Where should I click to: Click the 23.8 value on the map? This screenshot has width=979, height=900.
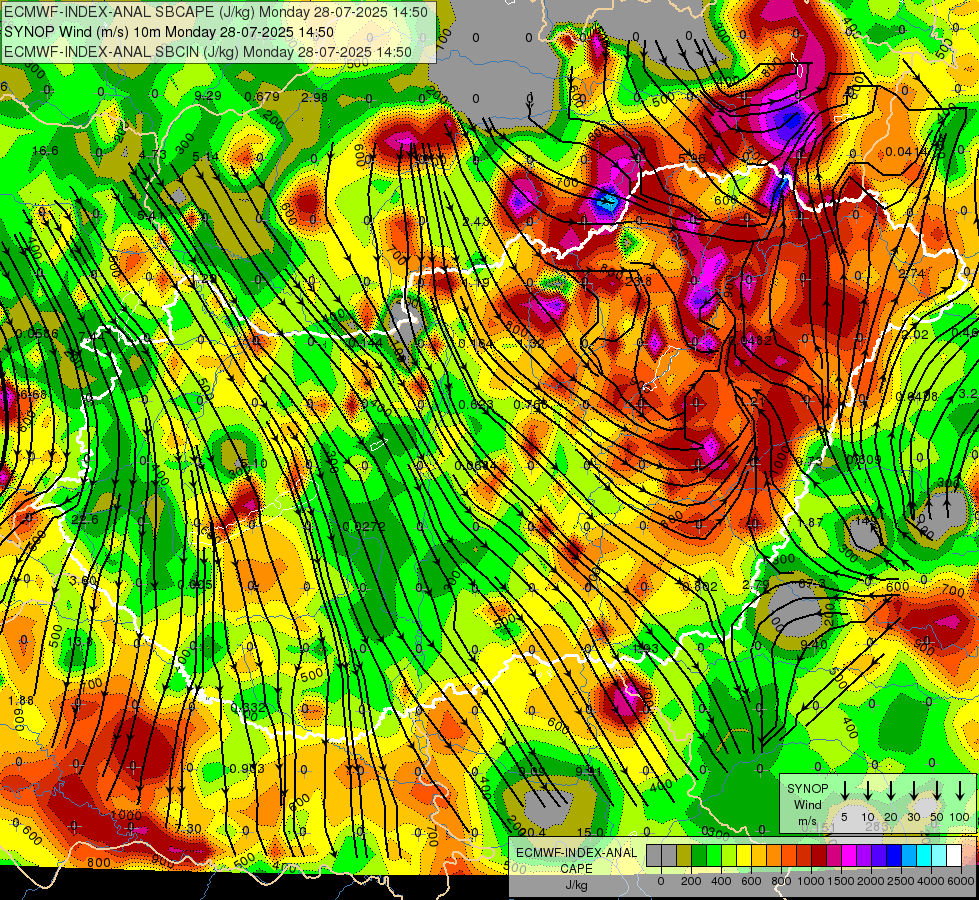tap(637, 282)
